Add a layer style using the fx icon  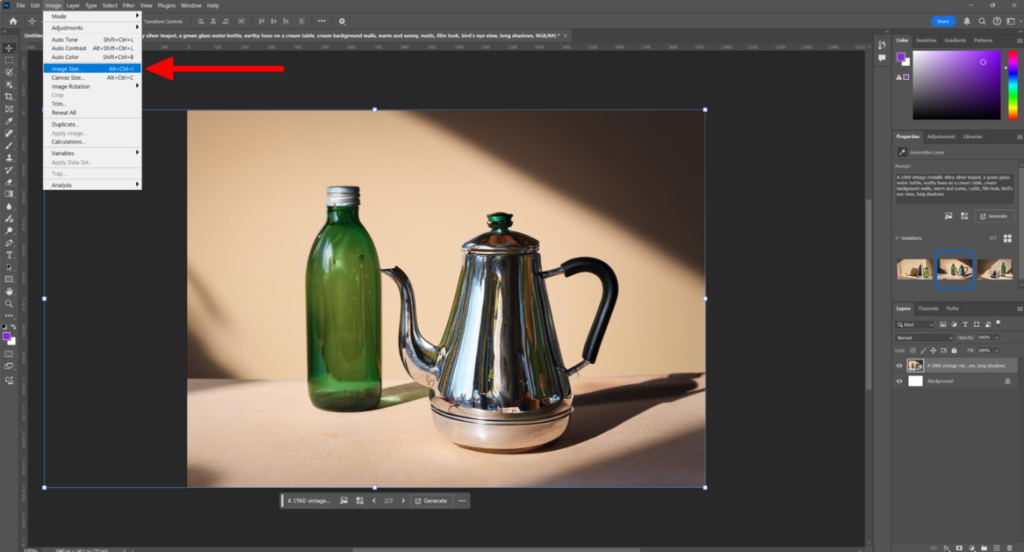point(946,548)
